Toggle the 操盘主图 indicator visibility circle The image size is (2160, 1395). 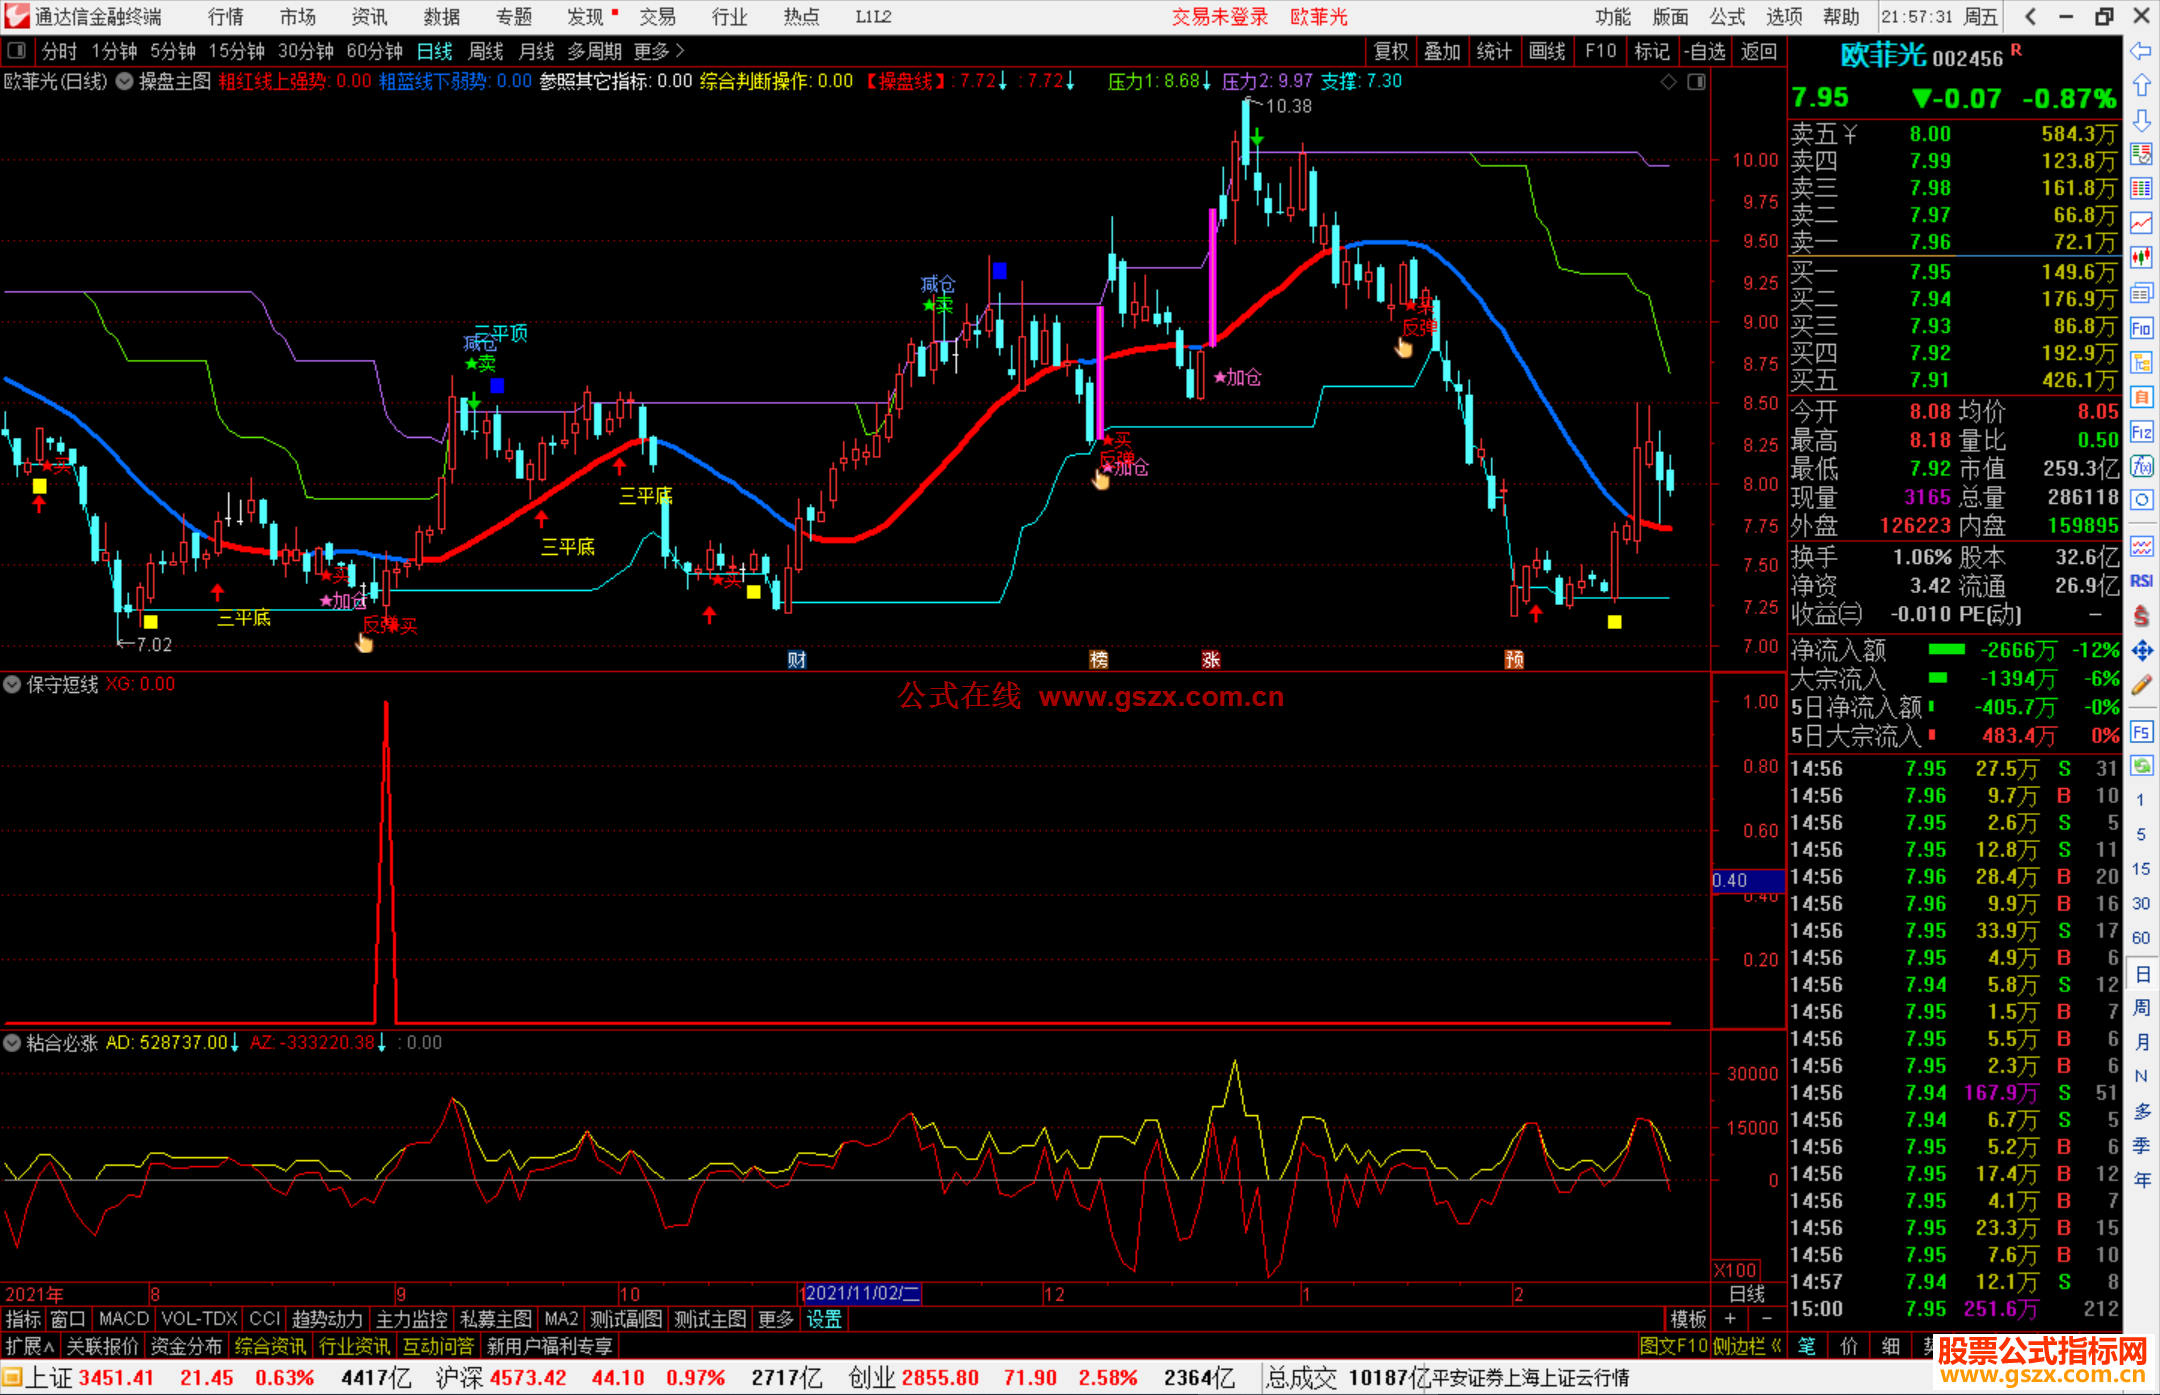click(x=125, y=81)
